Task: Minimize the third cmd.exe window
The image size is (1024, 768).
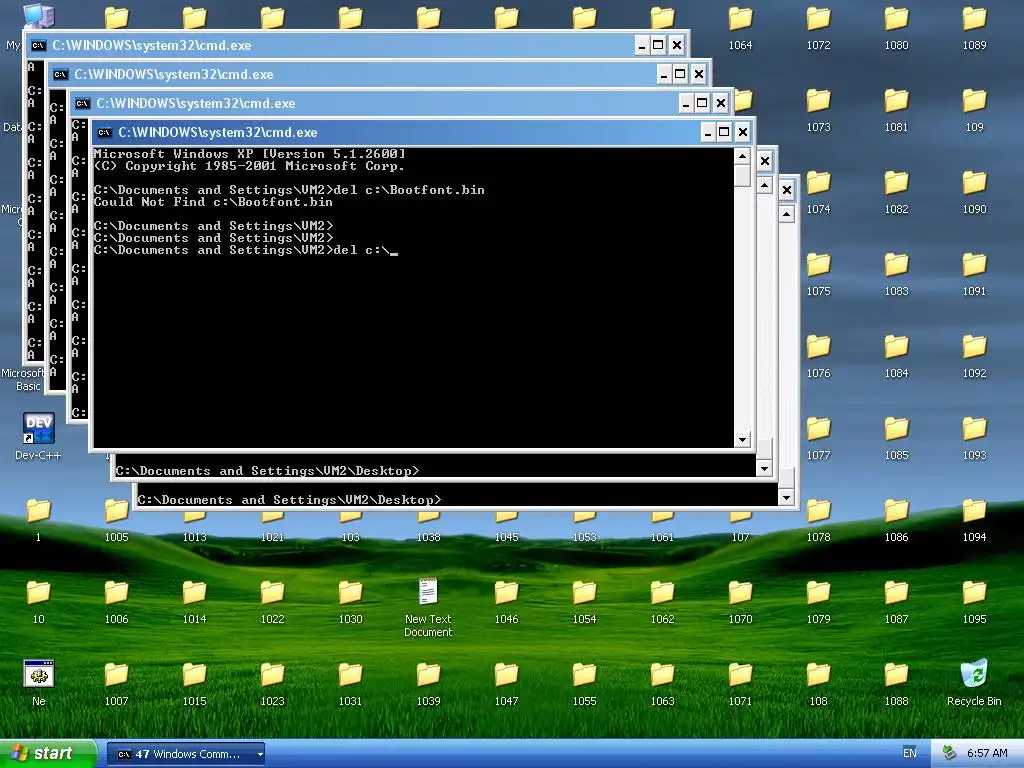Action: tap(686, 103)
